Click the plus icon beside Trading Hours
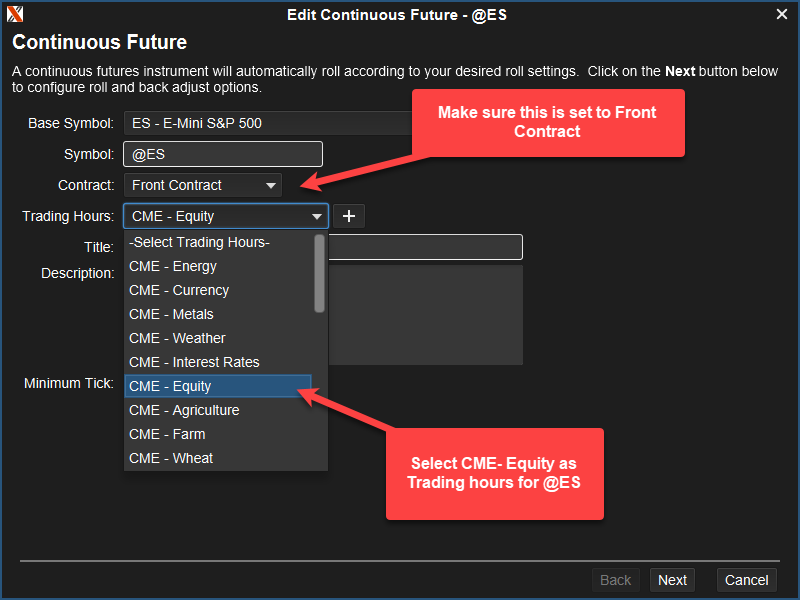This screenshot has width=800, height=600. click(x=349, y=216)
